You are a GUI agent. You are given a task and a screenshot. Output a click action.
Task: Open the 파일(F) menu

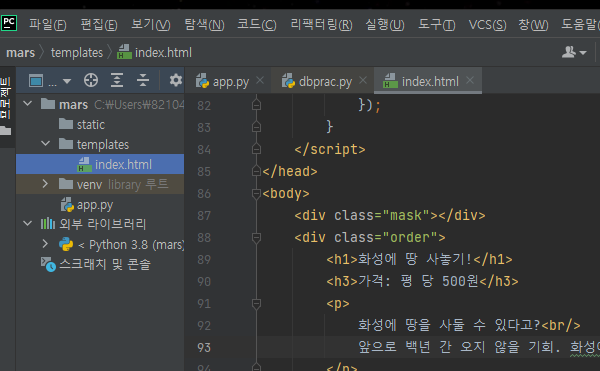(x=48, y=24)
